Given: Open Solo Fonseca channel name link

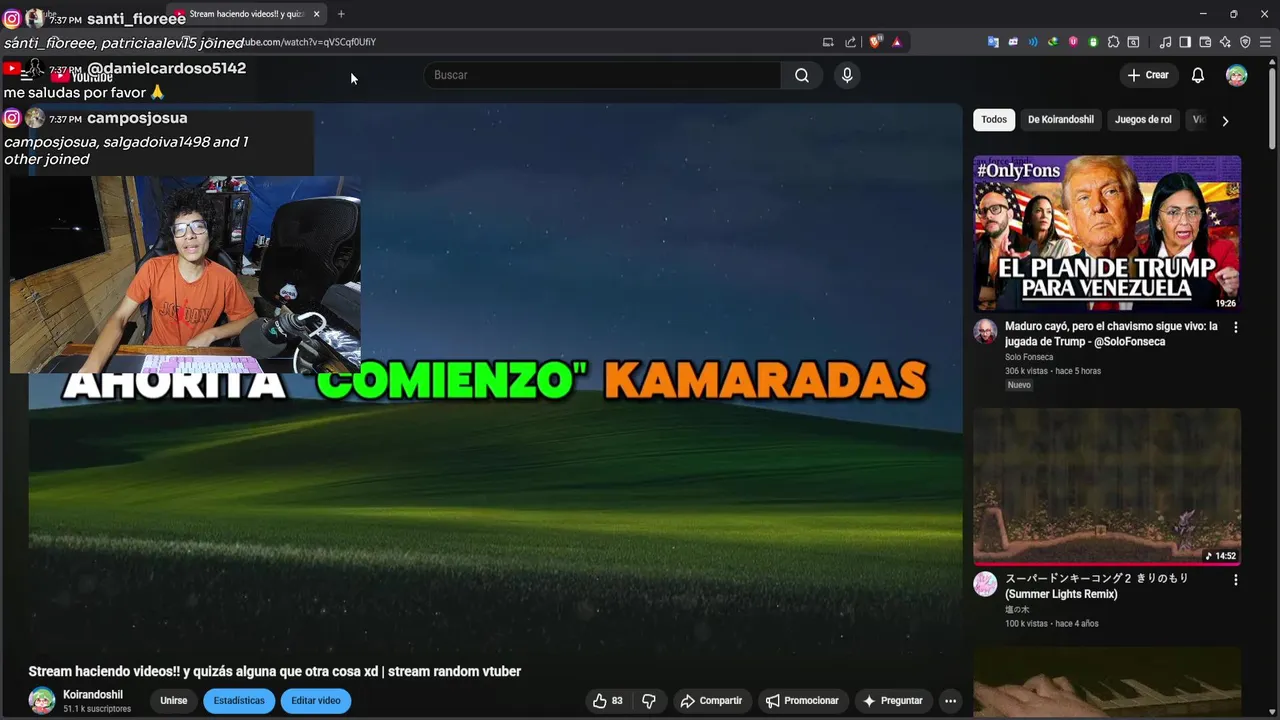Looking at the screenshot, I should (x=1029, y=357).
